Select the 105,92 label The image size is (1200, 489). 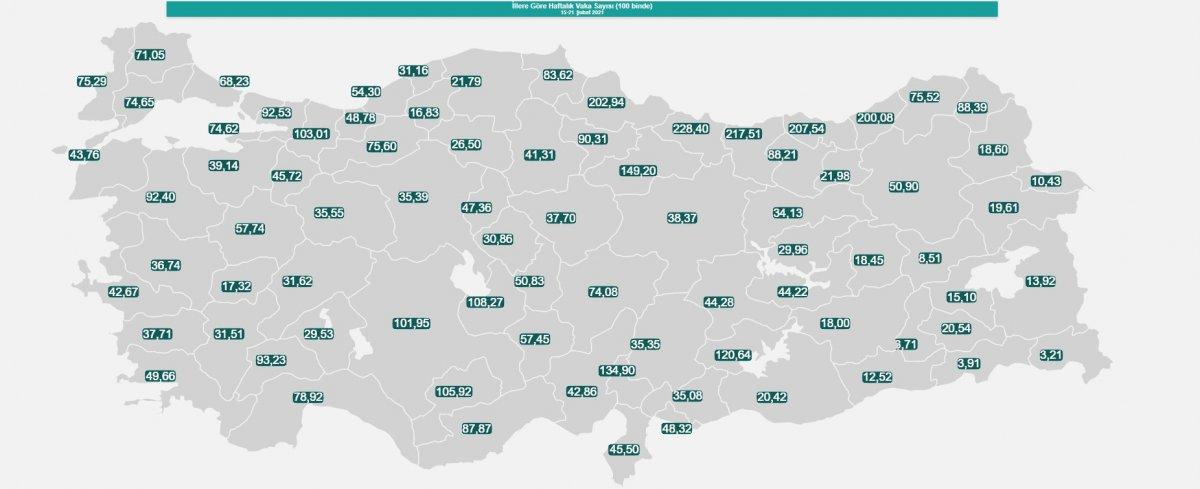pos(454,391)
